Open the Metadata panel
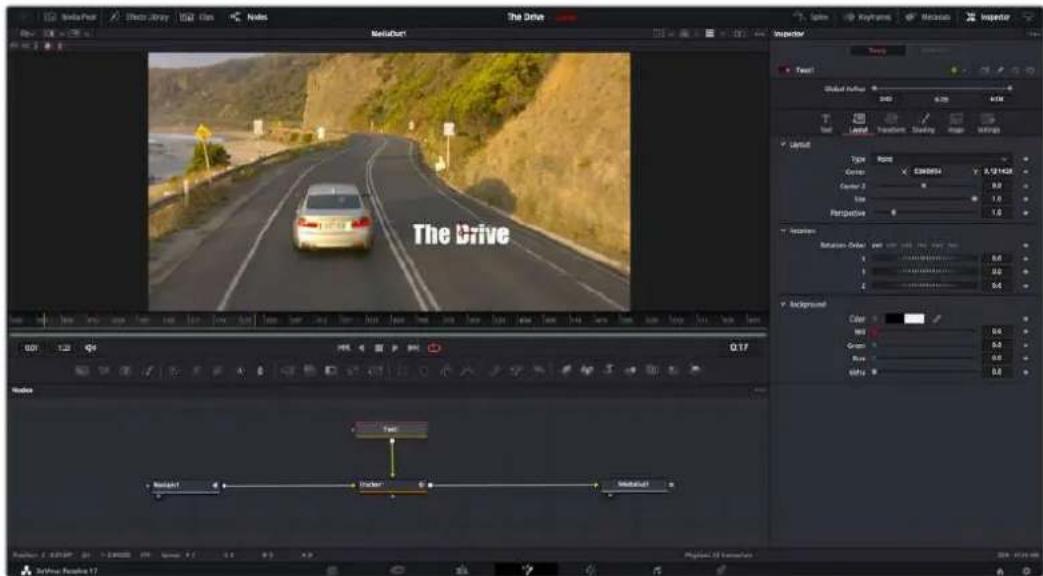The height and width of the screenshot is (576, 1043). (928, 17)
